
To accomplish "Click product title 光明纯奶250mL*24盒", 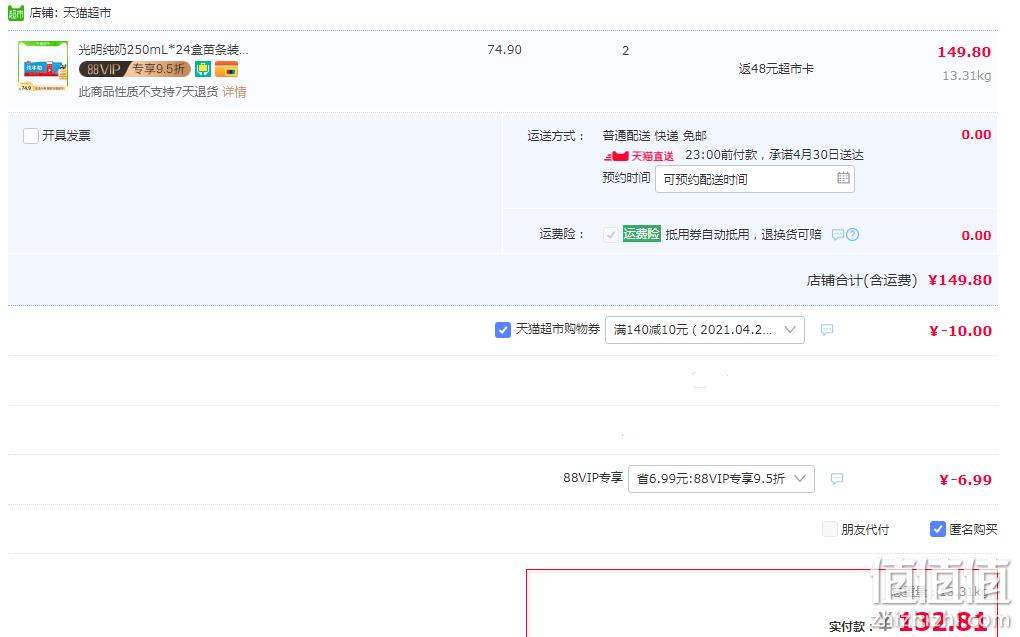I will point(163,49).
